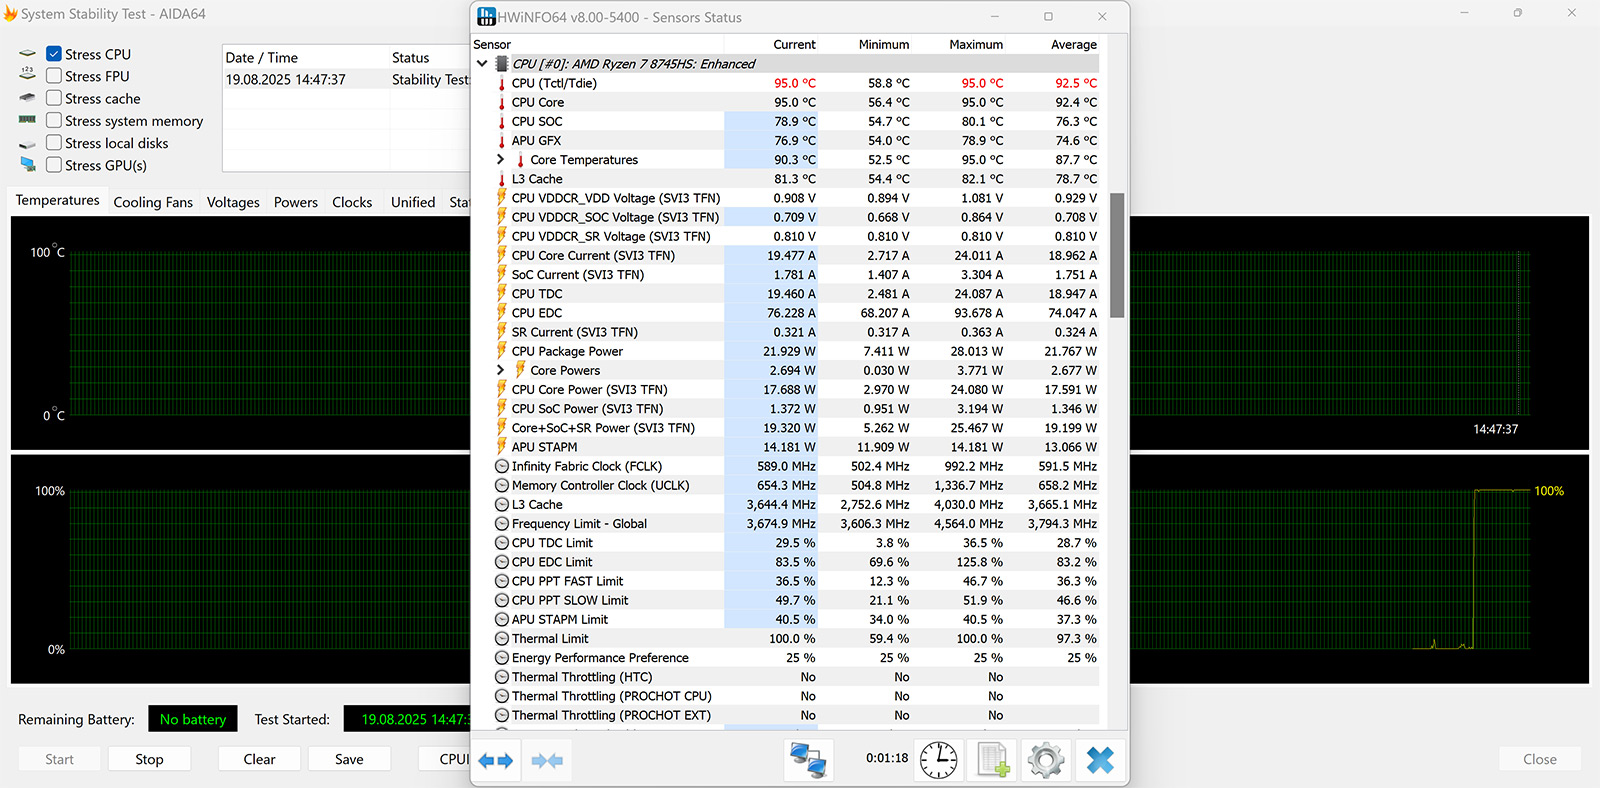Expand the Core Temperatures row

501,160
